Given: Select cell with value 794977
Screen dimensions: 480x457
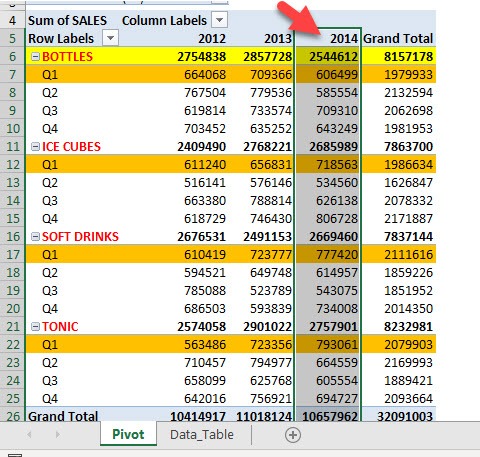Looking at the screenshot, I should (x=271, y=363).
